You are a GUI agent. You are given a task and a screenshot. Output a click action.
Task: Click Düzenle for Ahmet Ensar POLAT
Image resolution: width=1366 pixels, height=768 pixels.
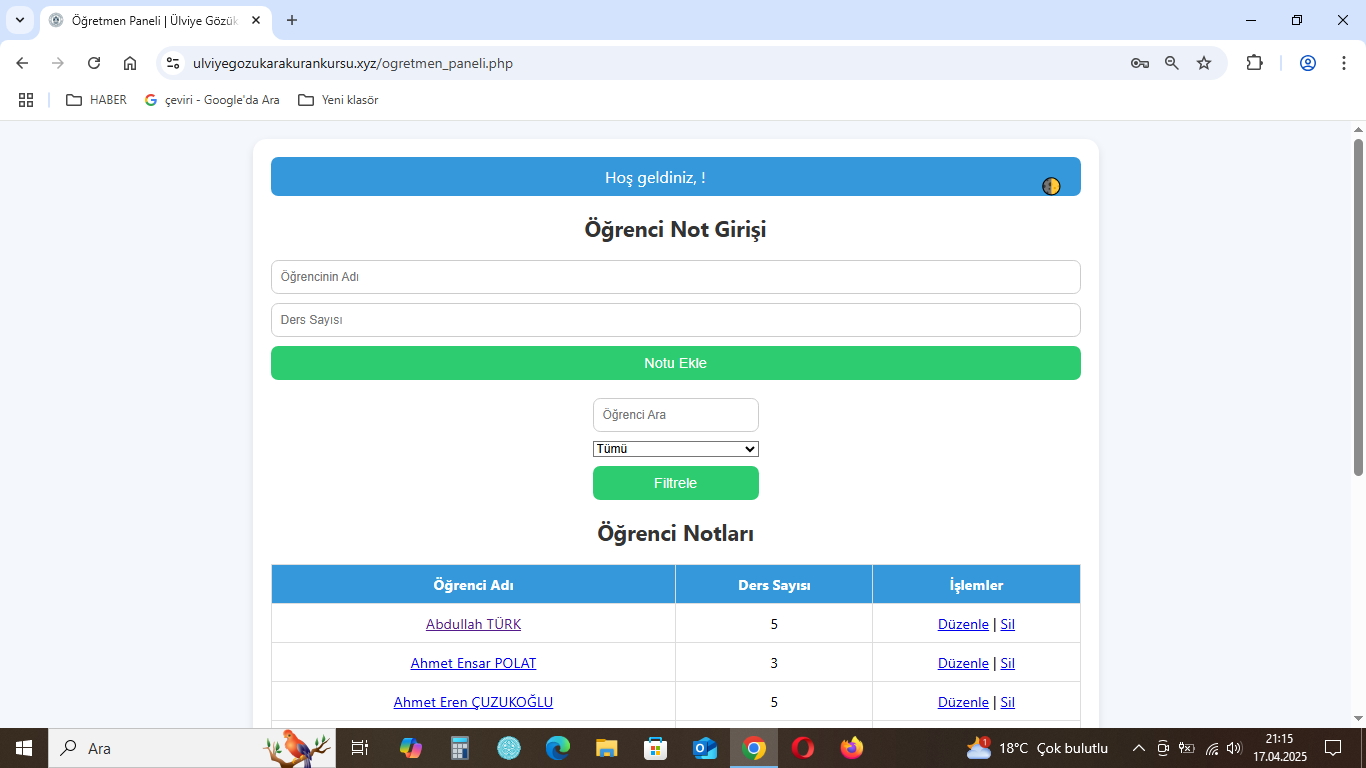pos(963,663)
